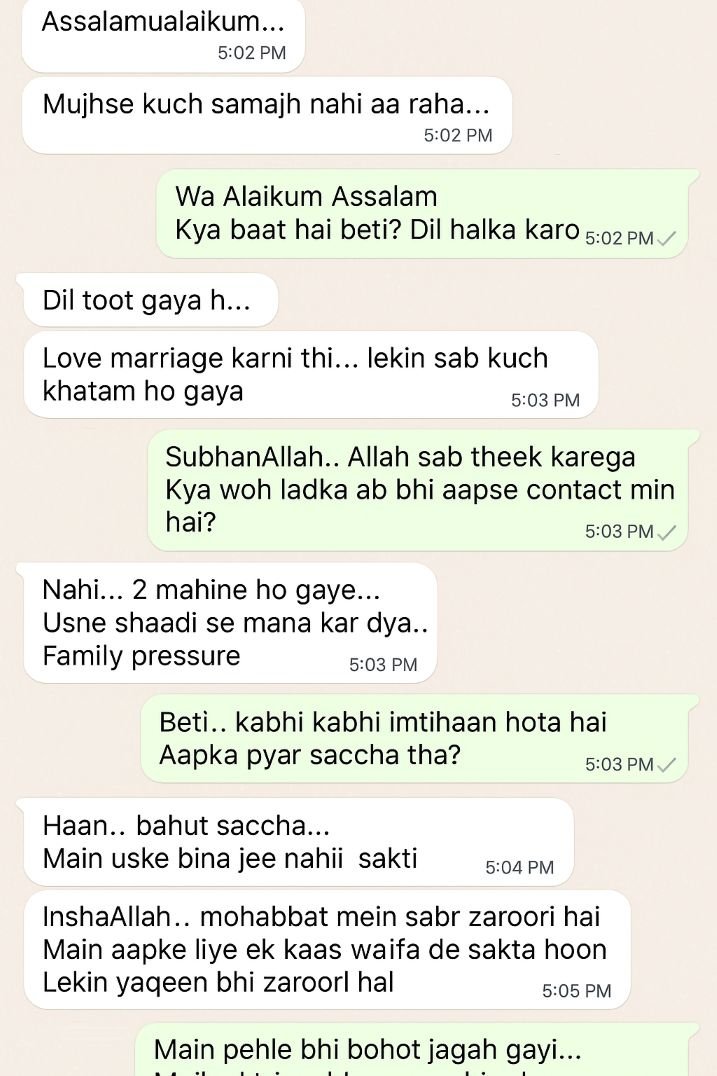Click the checkmark beside 'Dil halka karo'

click(x=666, y=239)
